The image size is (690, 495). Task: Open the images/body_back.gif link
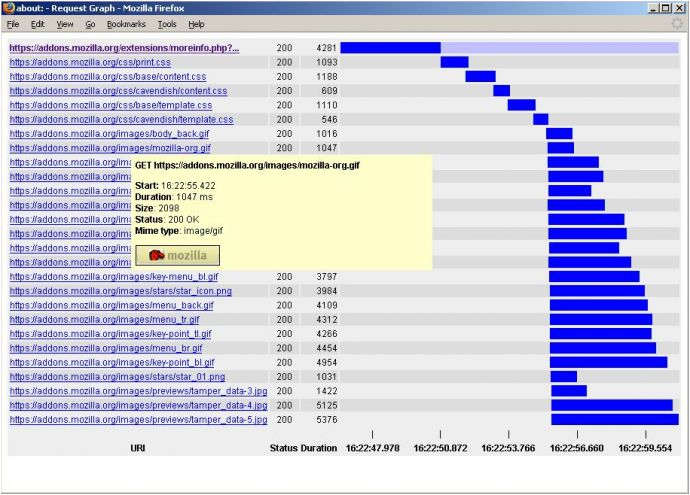(x=109, y=134)
